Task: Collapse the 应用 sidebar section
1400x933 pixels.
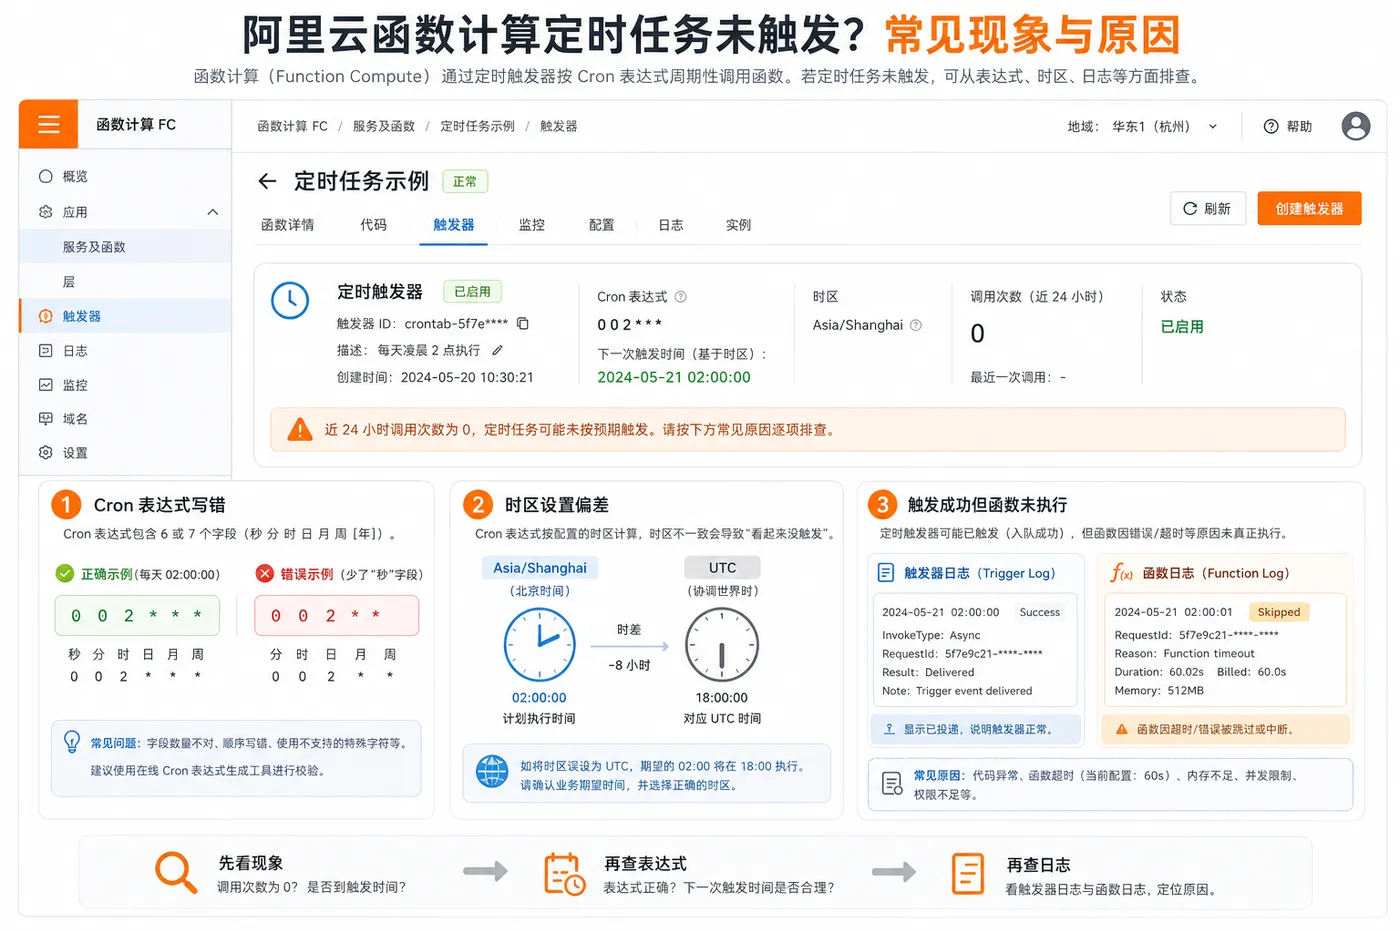Action: (212, 212)
